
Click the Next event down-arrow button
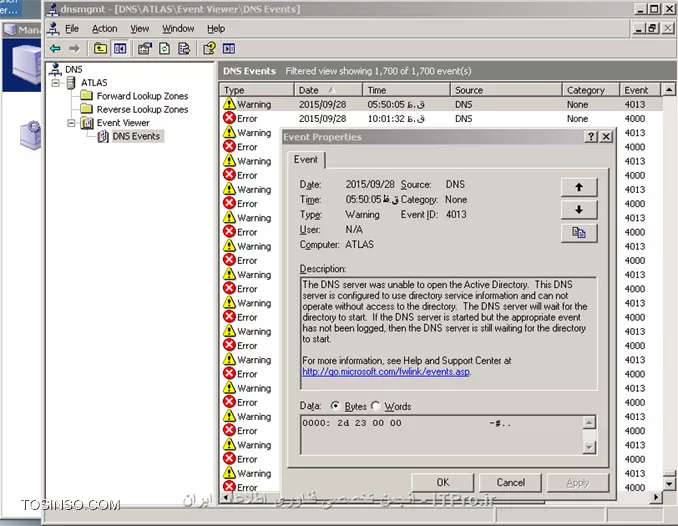coord(579,210)
